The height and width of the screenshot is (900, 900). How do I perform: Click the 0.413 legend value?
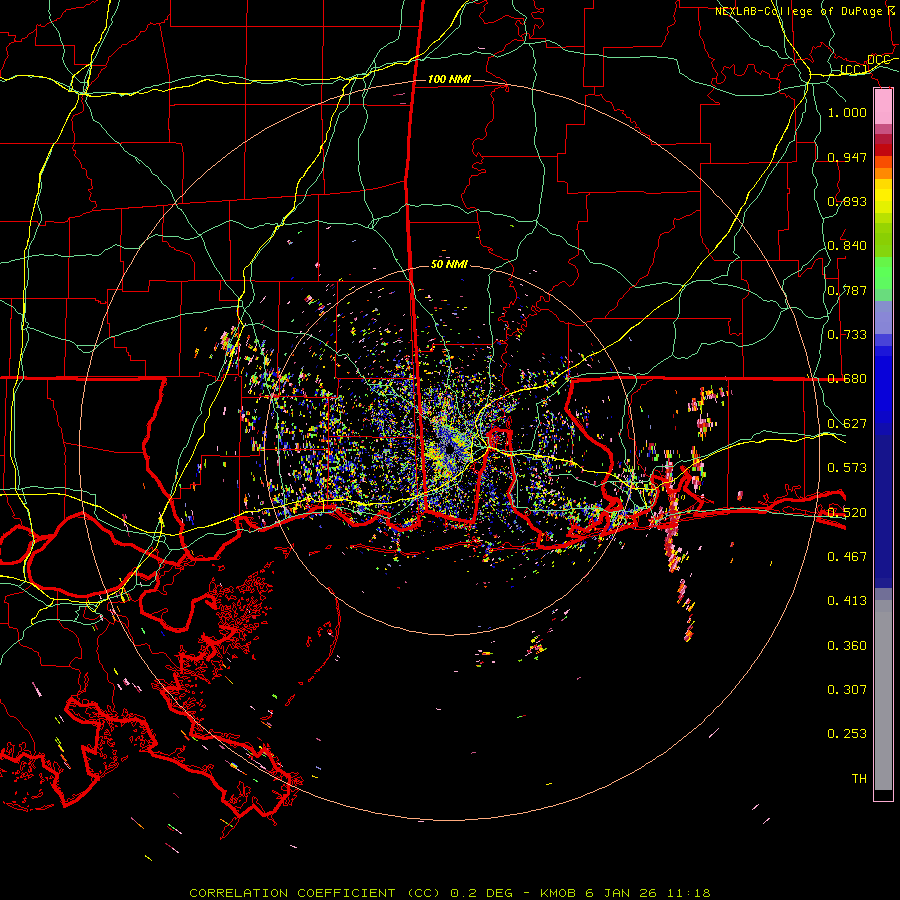847,600
